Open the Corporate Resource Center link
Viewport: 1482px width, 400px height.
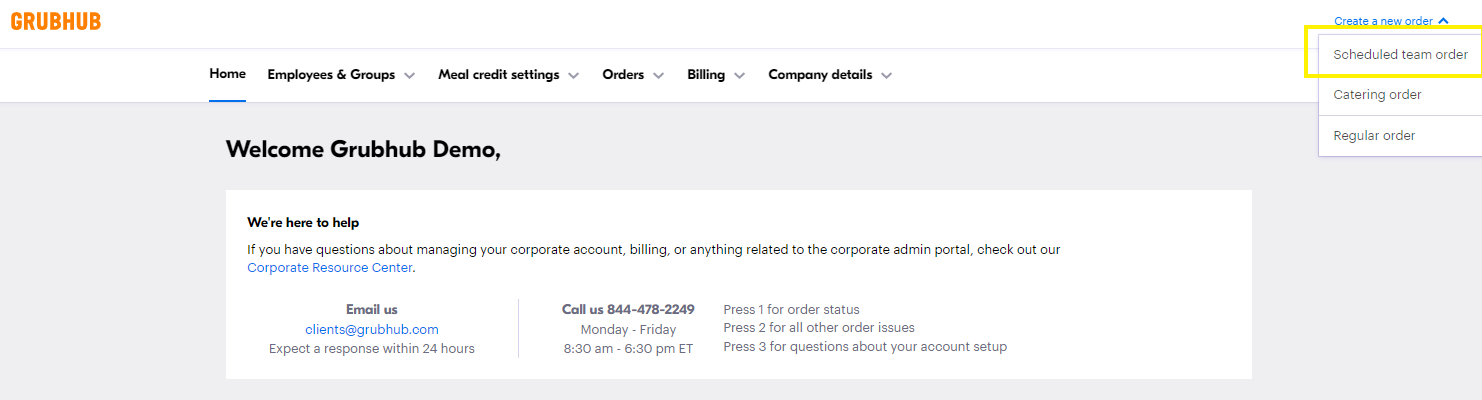(x=329, y=268)
